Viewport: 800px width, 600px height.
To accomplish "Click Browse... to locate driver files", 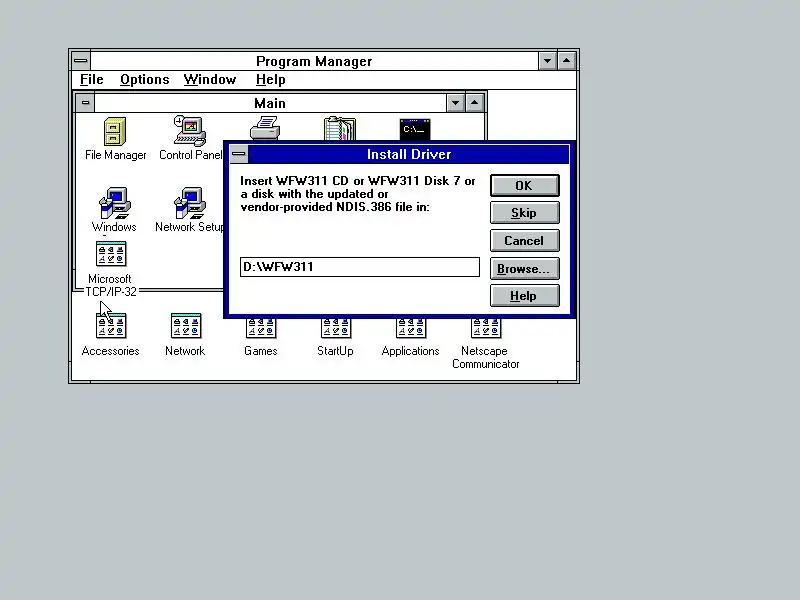I will [x=524, y=268].
